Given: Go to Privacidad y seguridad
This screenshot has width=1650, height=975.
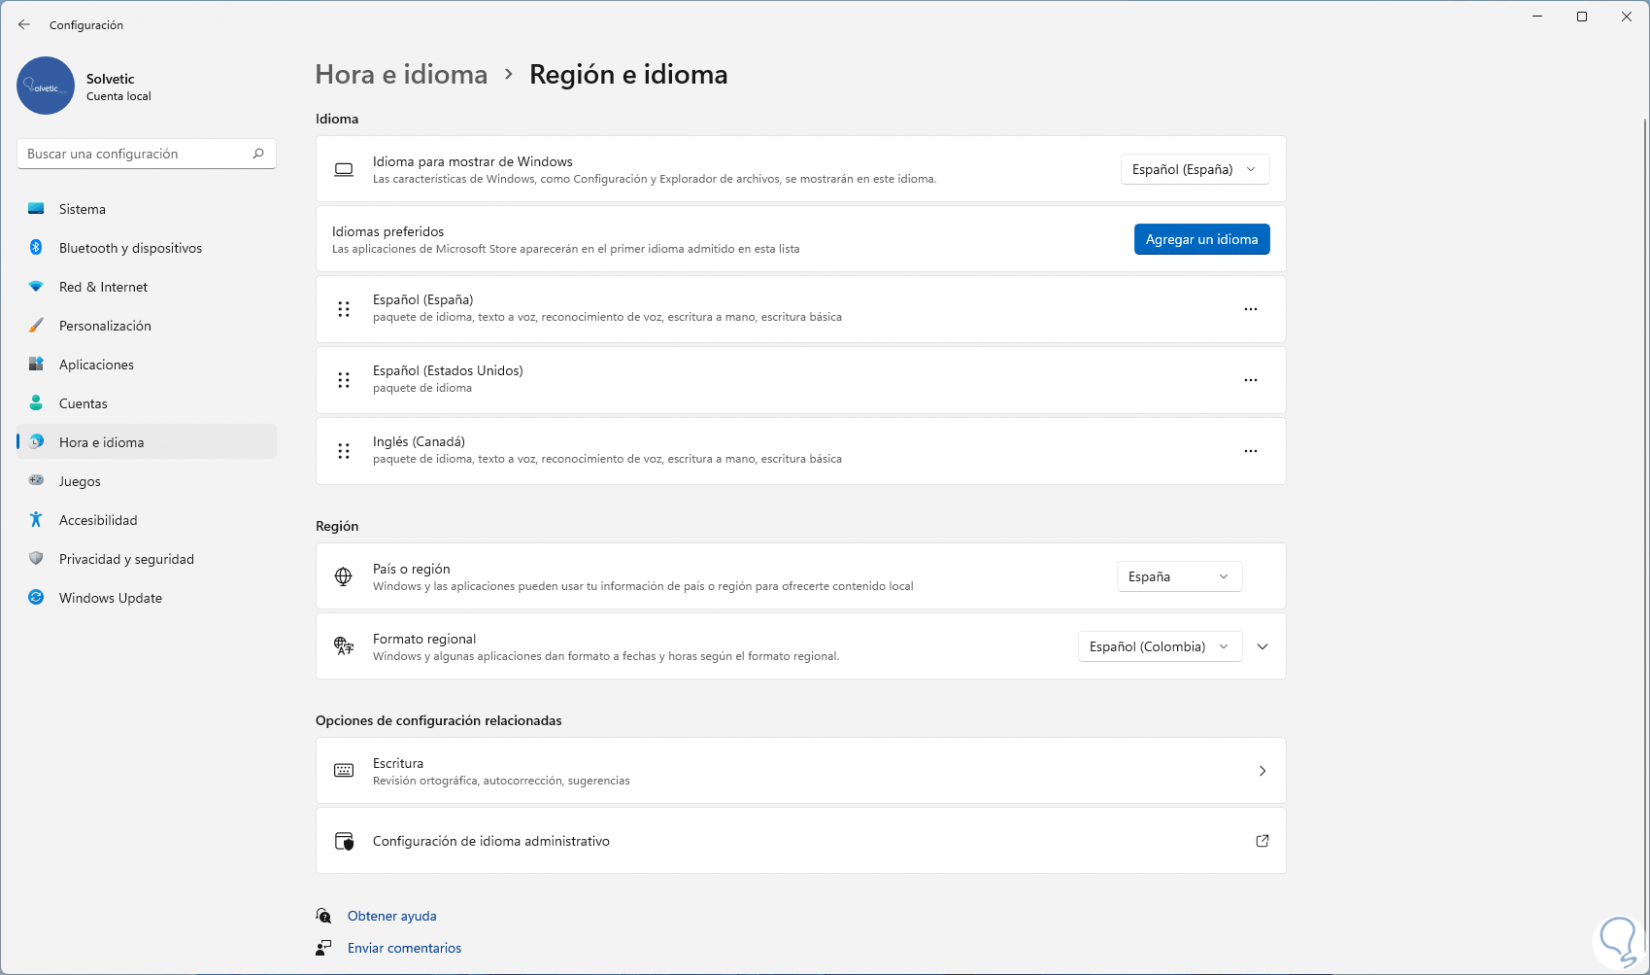Looking at the screenshot, I should point(126,559).
